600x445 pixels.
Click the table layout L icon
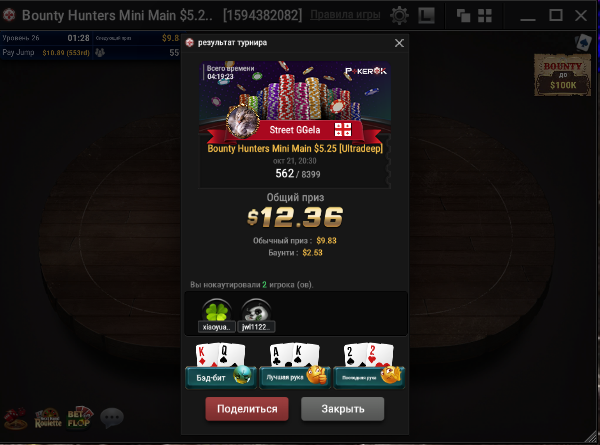[x=426, y=16]
